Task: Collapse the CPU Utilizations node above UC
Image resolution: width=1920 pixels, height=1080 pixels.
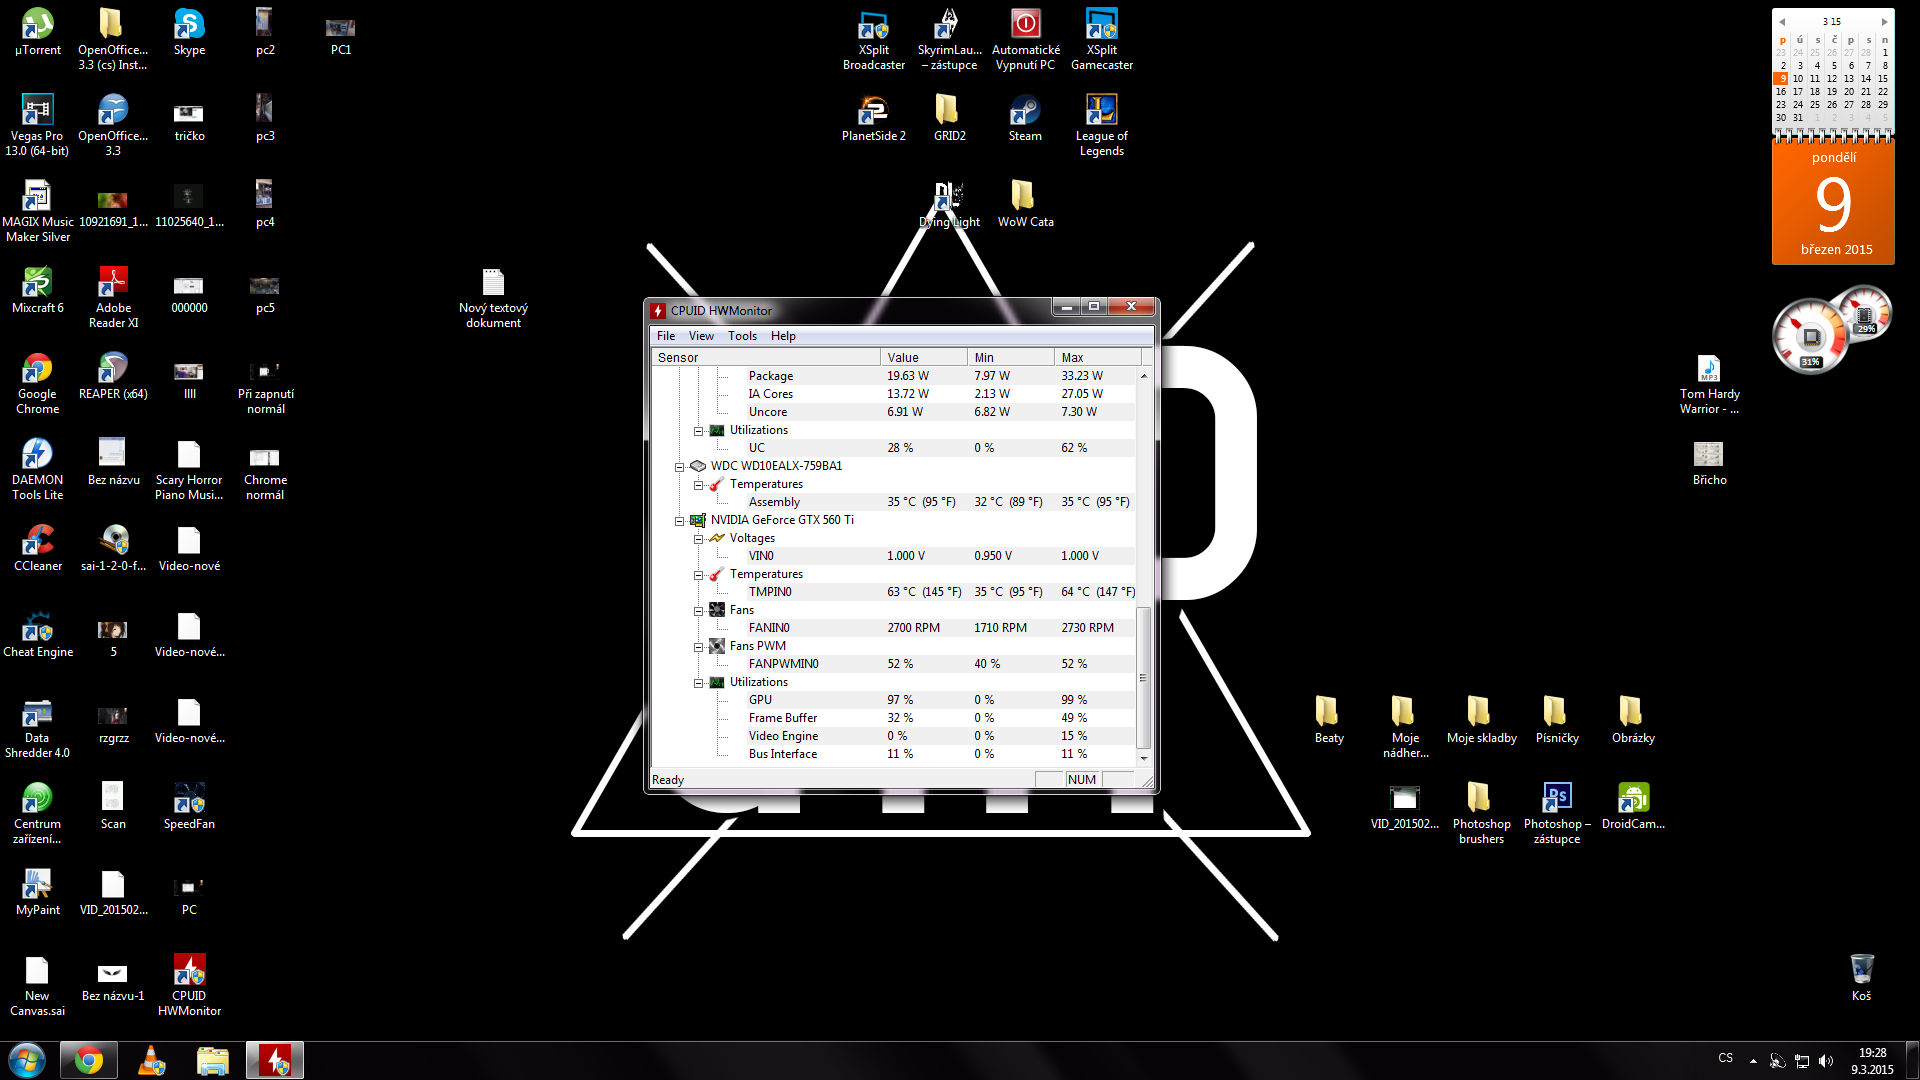Action: 698,431
